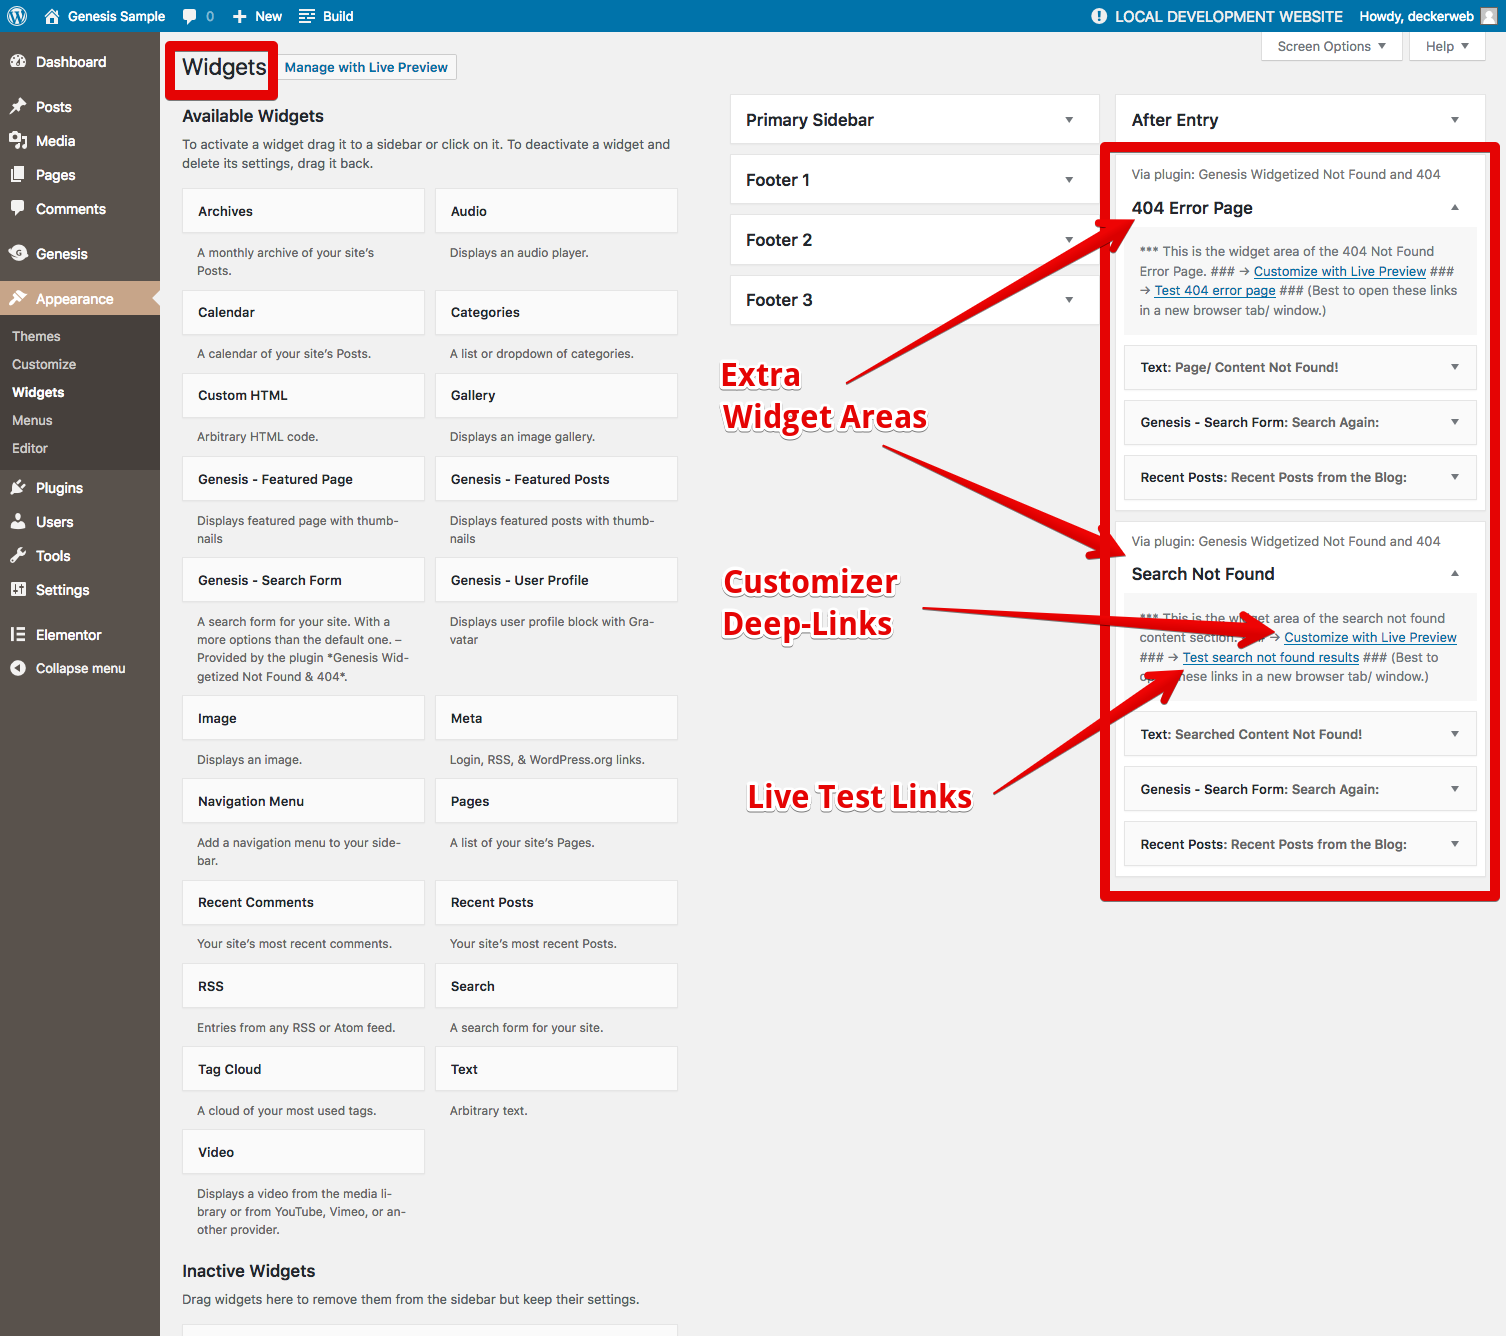Open the Help dropdown tab
Screen dimensions: 1506x1336
(1447, 46)
